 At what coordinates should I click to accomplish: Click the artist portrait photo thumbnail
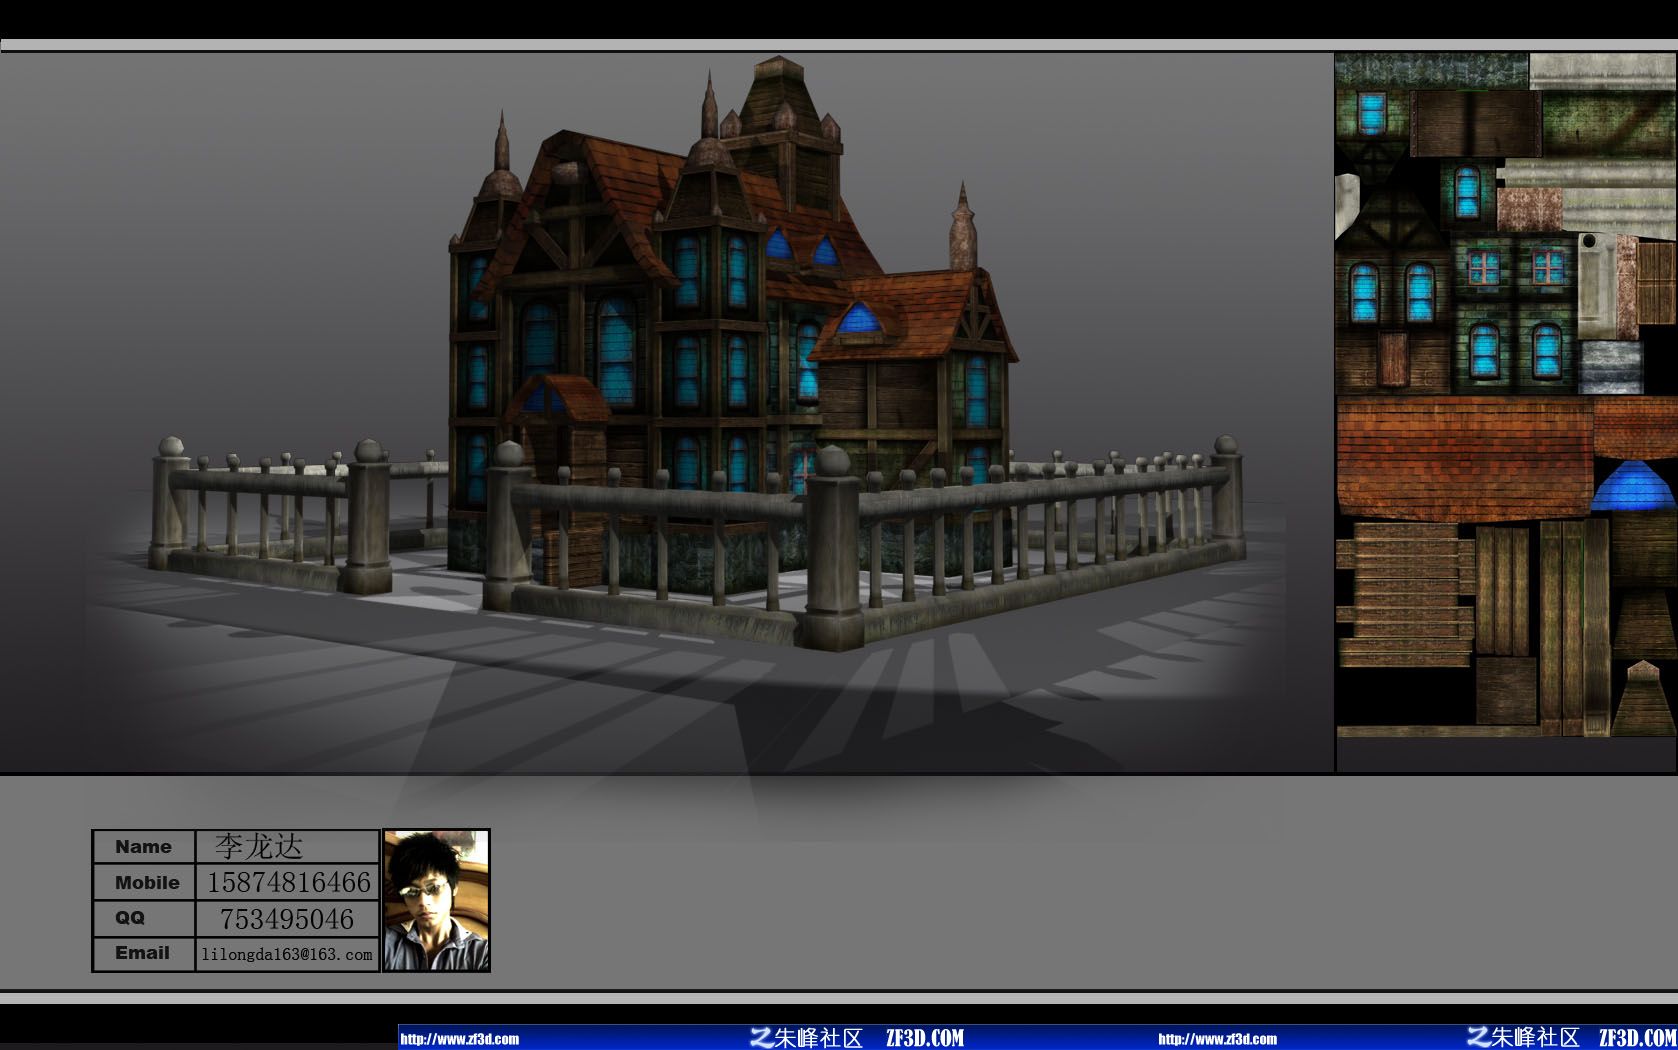point(436,900)
